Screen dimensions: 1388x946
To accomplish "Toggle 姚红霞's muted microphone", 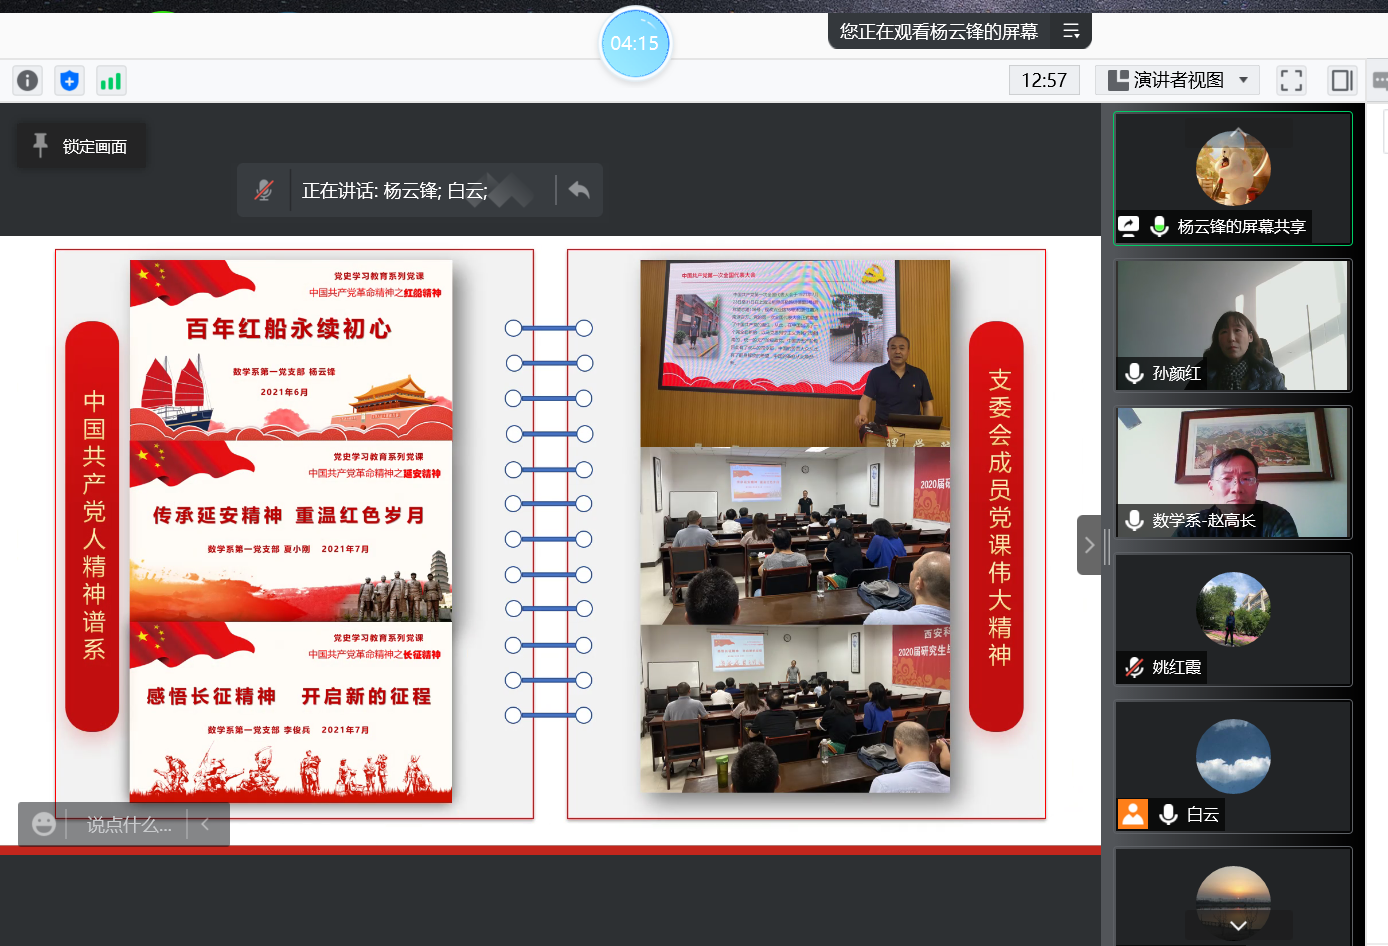I will pyautogui.click(x=1134, y=667).
